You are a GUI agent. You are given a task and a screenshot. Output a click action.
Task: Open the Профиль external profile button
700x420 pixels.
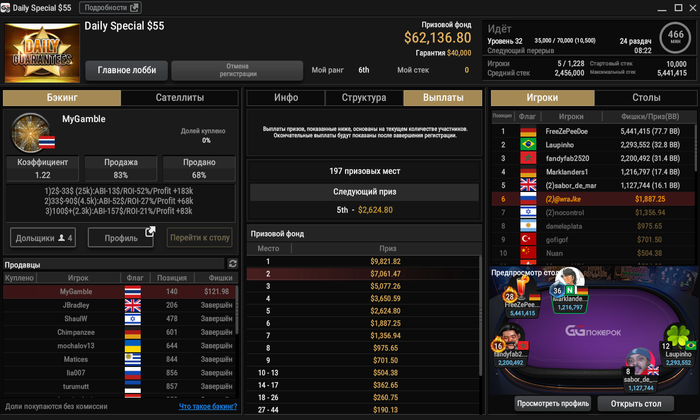121,238
